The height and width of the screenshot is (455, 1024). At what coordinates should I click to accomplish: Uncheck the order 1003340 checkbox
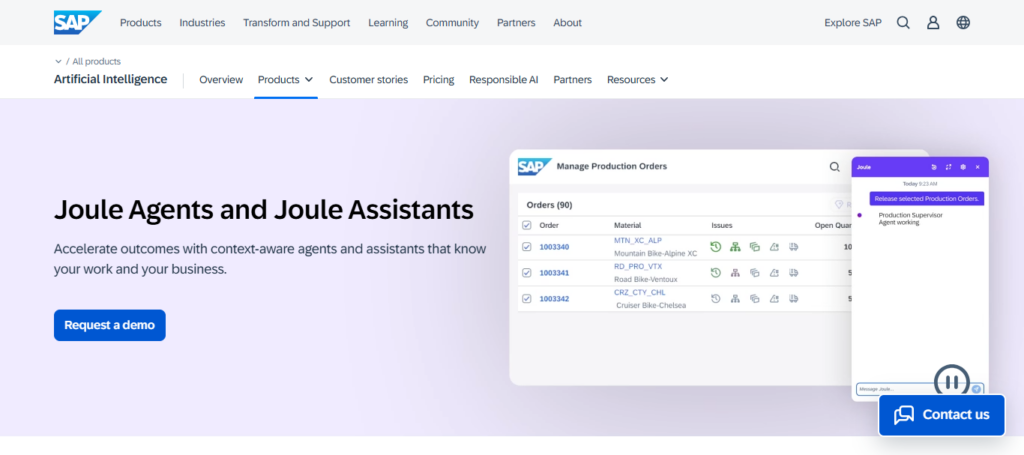[x=527, y=247]
